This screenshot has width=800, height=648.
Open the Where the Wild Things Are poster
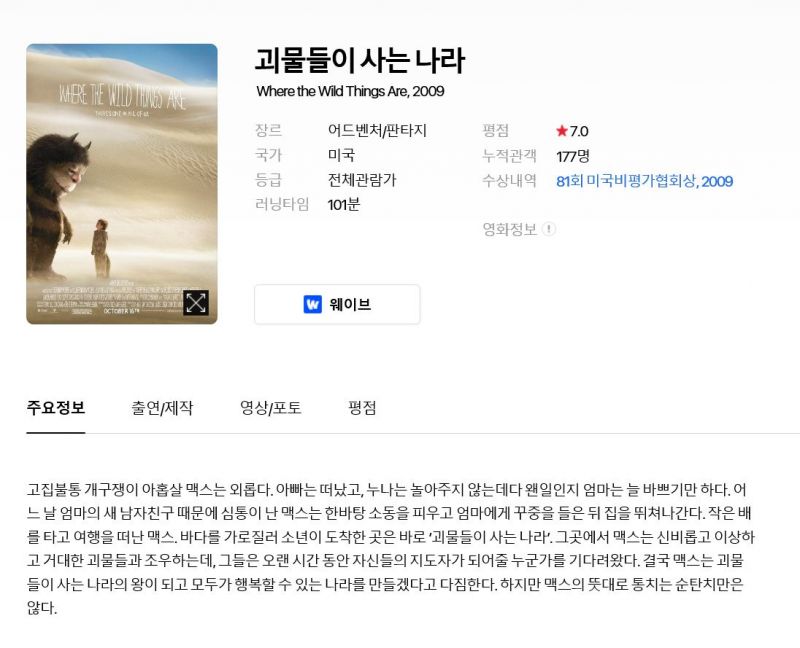pos(122,184)
